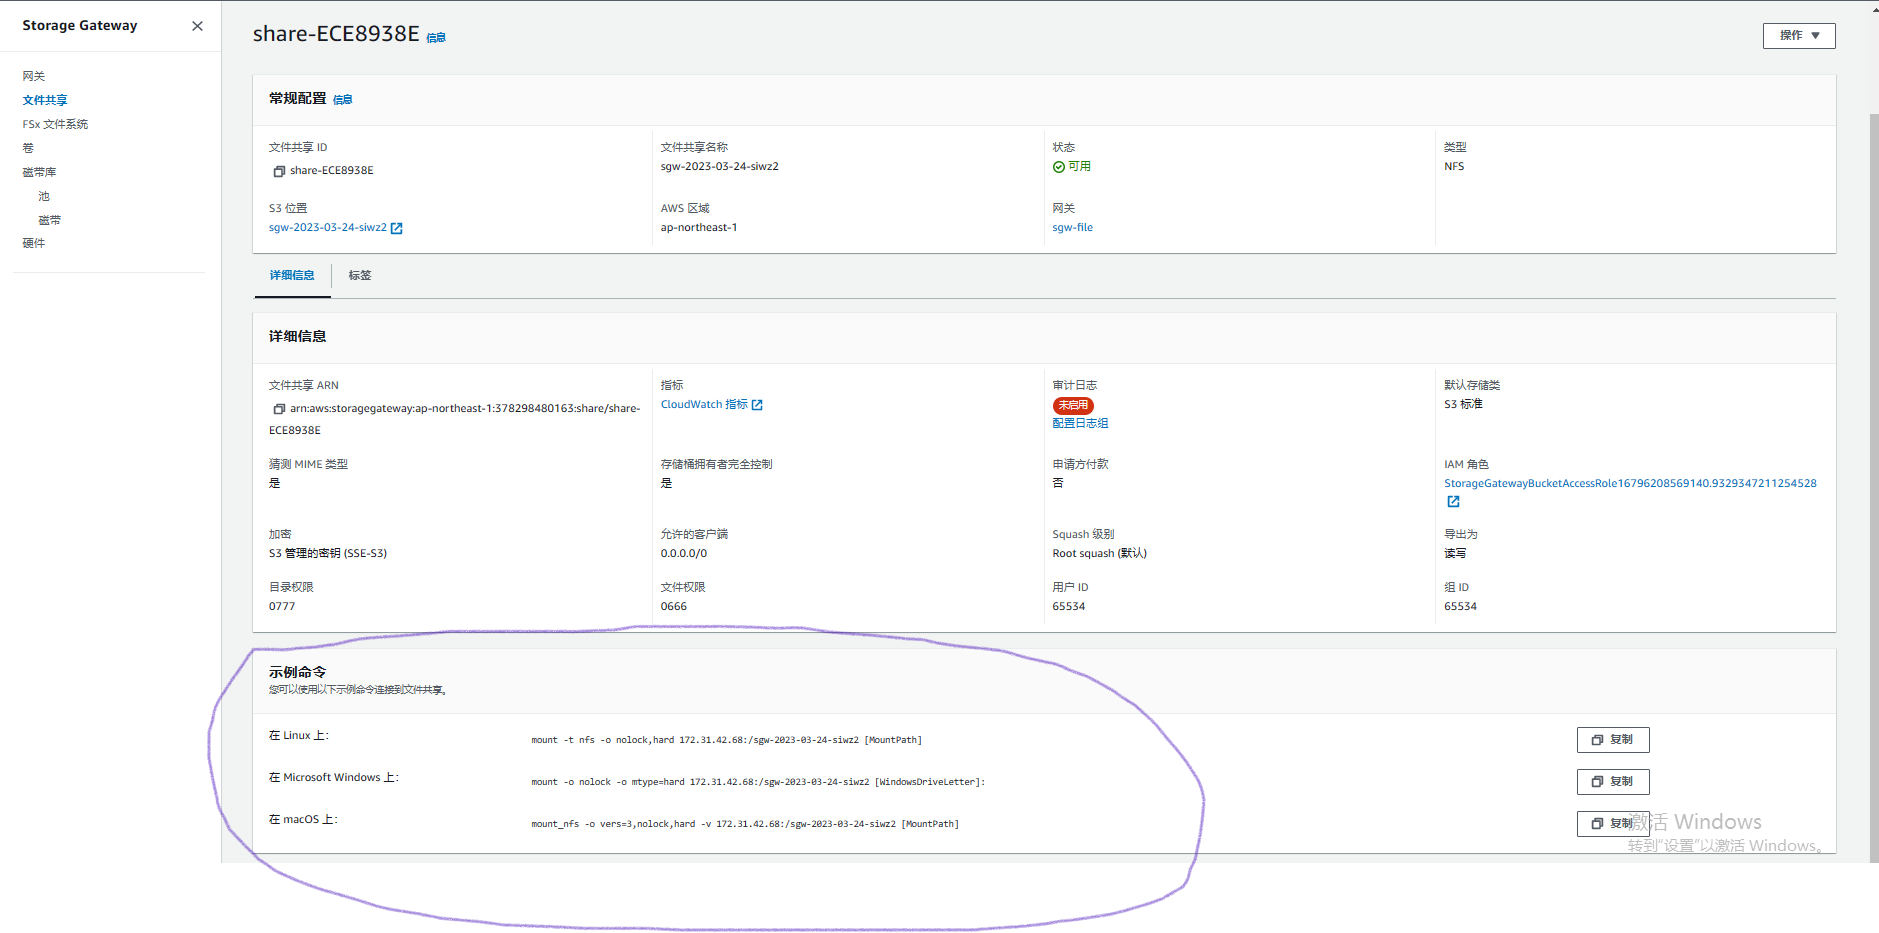Click allowed clients value 0.0.0.0/0
This screenshot has width=1879, height=933.
tap(684, 554)
